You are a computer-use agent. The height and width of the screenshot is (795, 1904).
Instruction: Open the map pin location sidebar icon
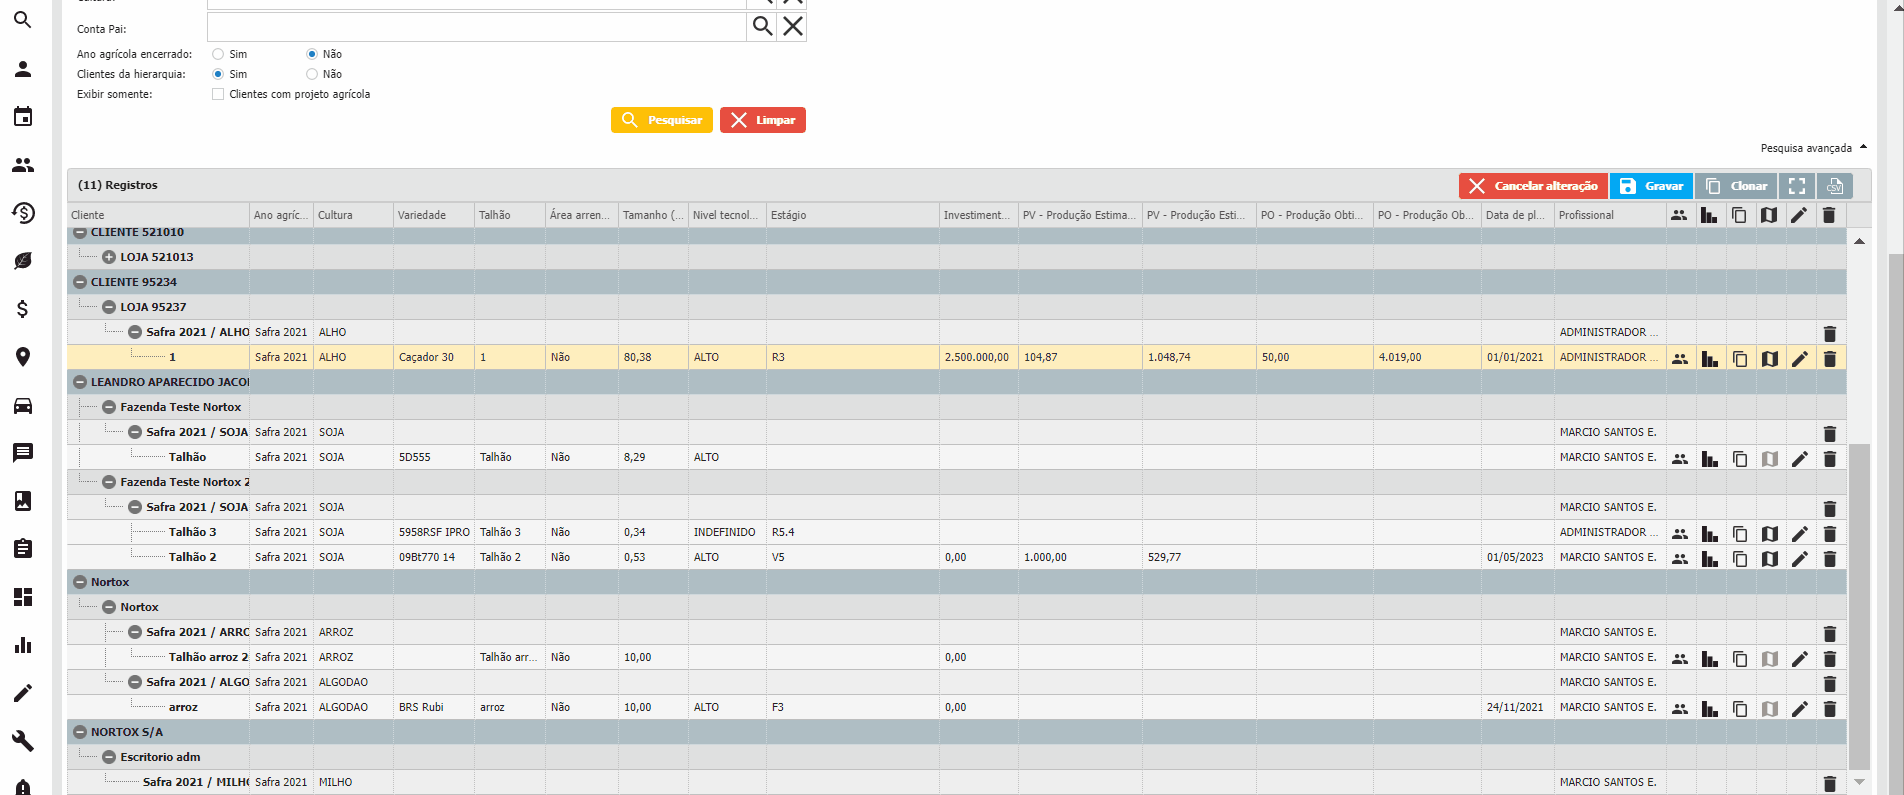(x=23, y=357)
